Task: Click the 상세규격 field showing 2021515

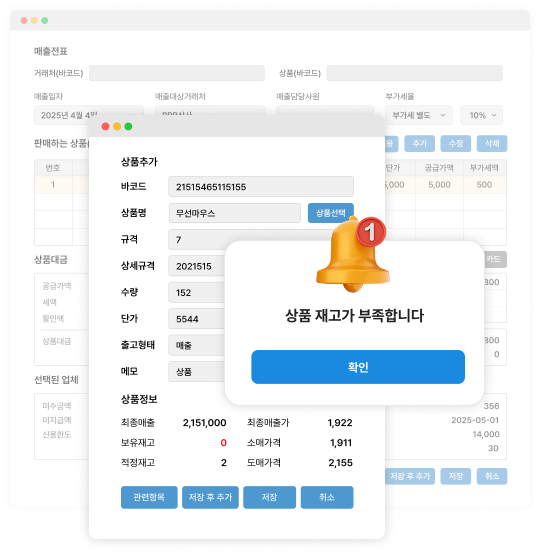Action: 196,266
